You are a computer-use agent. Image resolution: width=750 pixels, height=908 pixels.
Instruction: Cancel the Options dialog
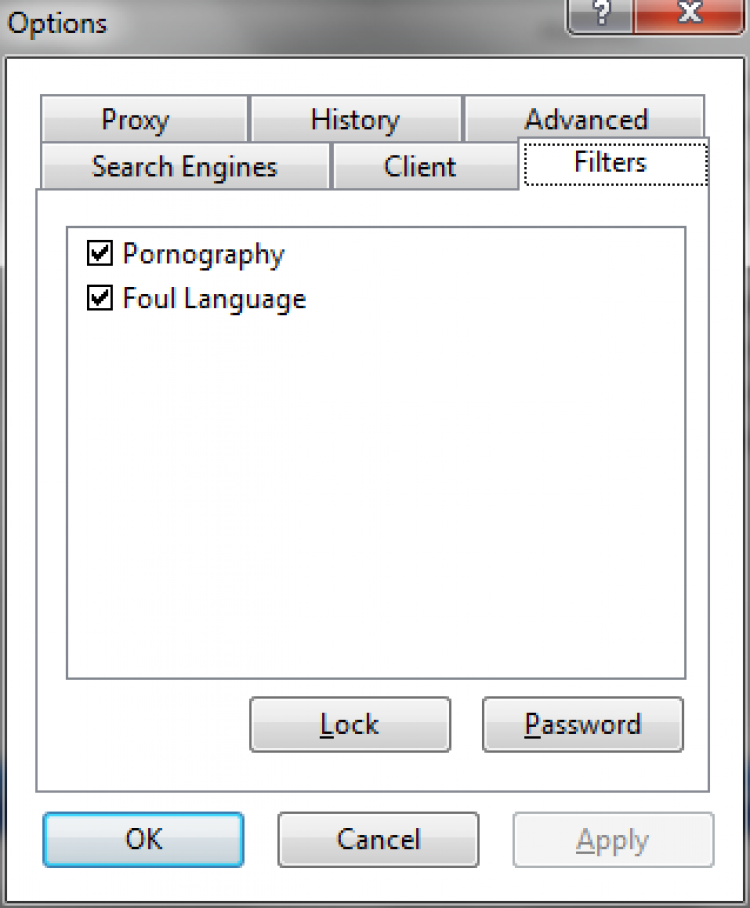coord(378,839)
